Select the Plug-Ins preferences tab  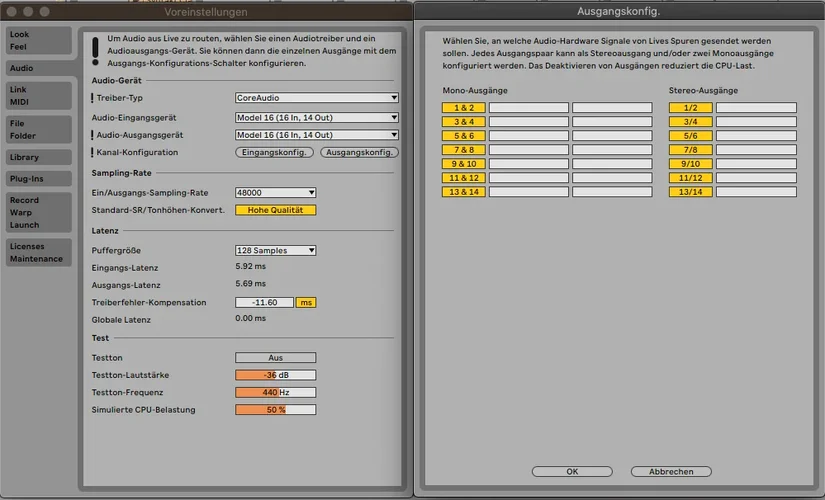tap(37, 179)
